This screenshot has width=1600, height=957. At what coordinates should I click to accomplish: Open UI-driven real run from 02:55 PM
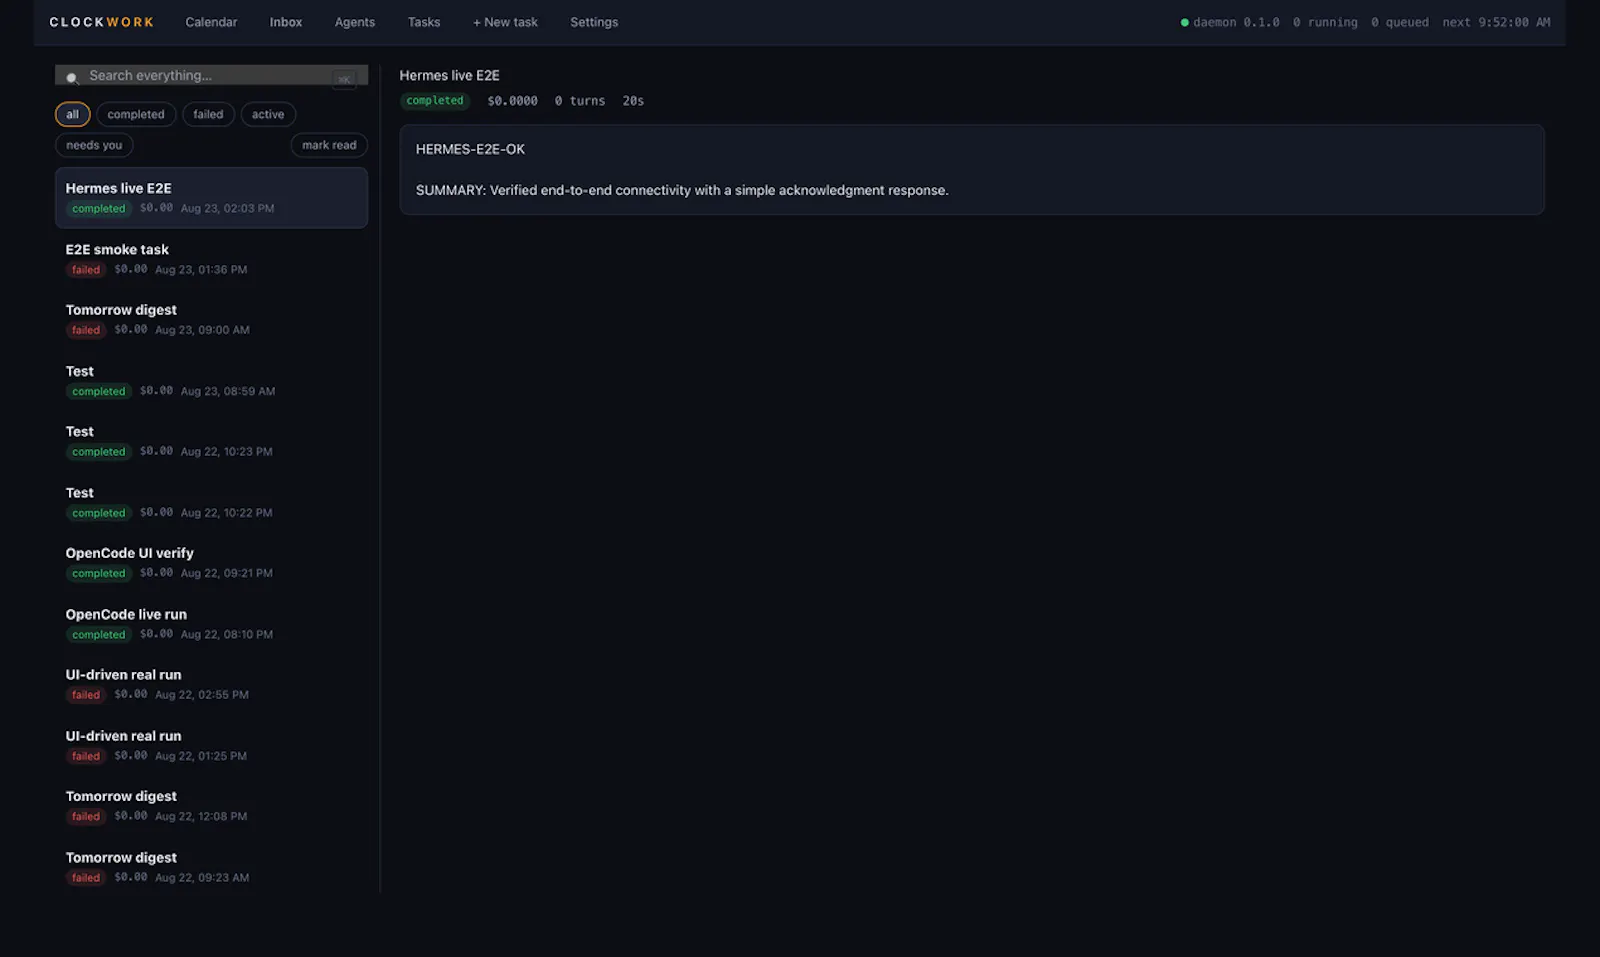point(211,684)
